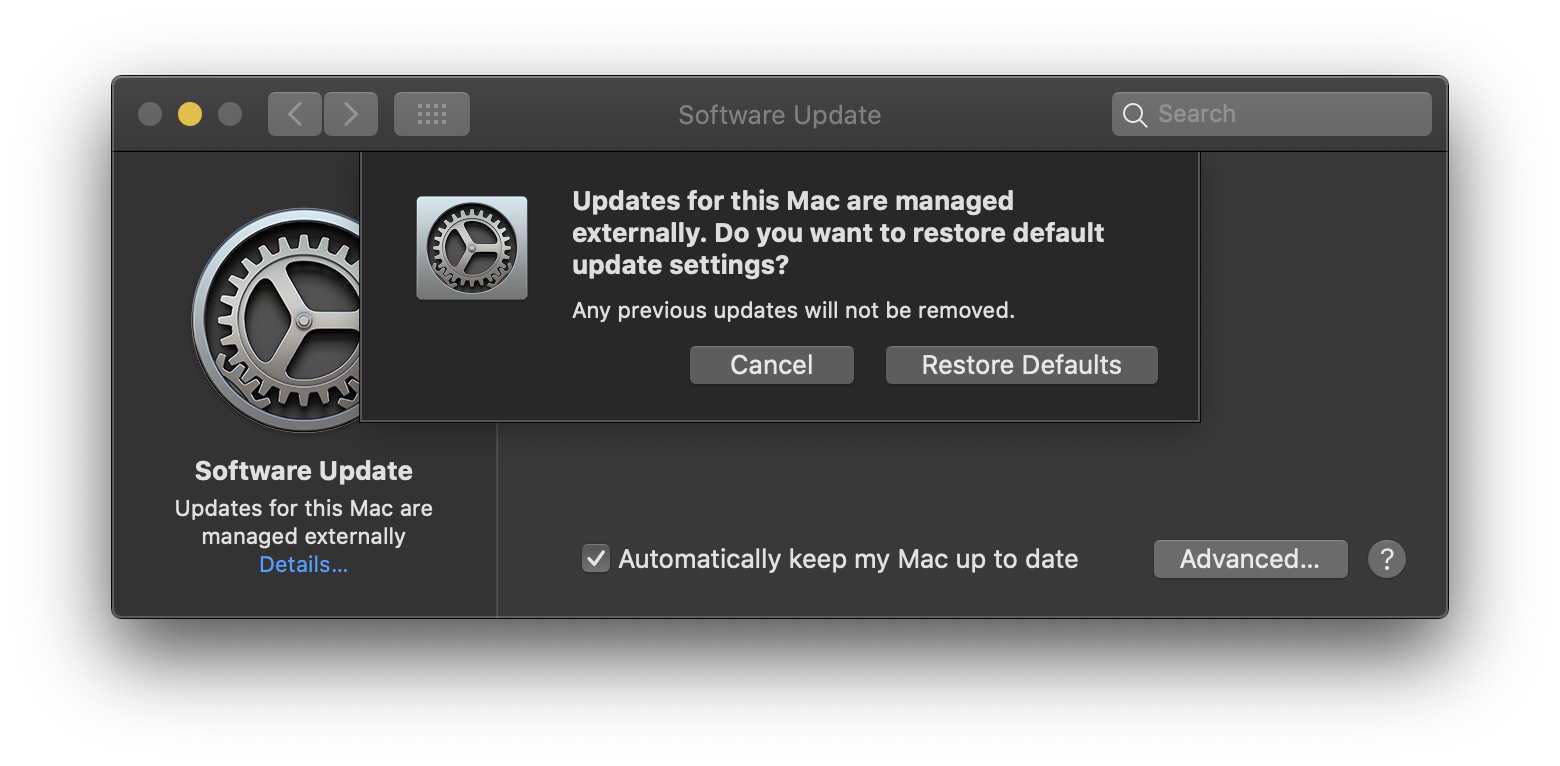This screenshot has height=766, width=1560.
Task: Open help with the question mark button
Action: 1387,559
